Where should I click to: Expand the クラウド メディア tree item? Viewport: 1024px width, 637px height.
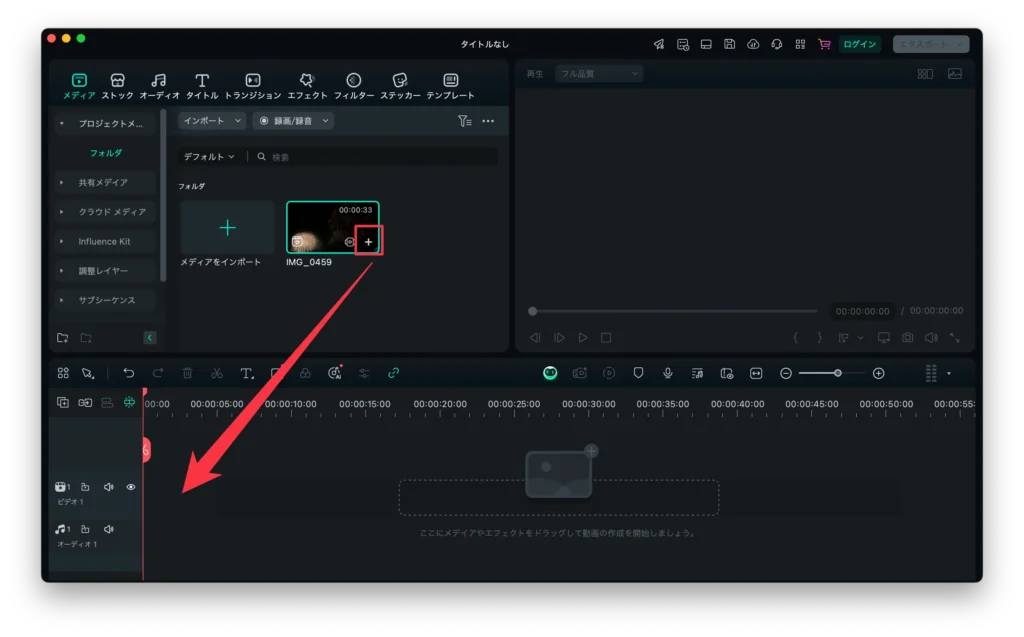tap(62, 212)
